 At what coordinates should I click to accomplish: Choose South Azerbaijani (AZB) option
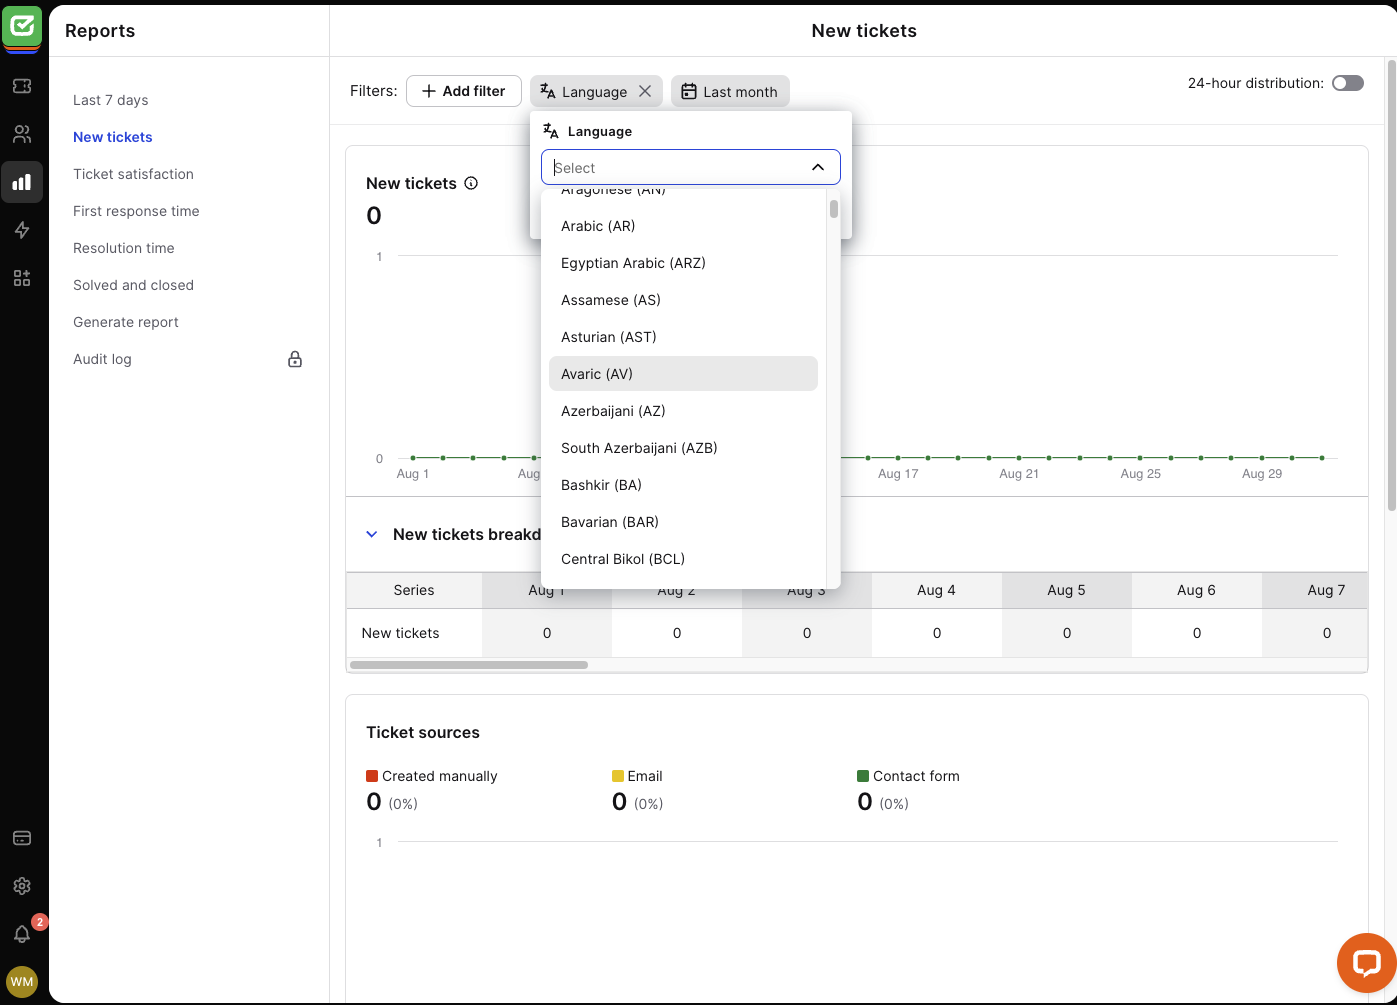(x=683, y=448)
